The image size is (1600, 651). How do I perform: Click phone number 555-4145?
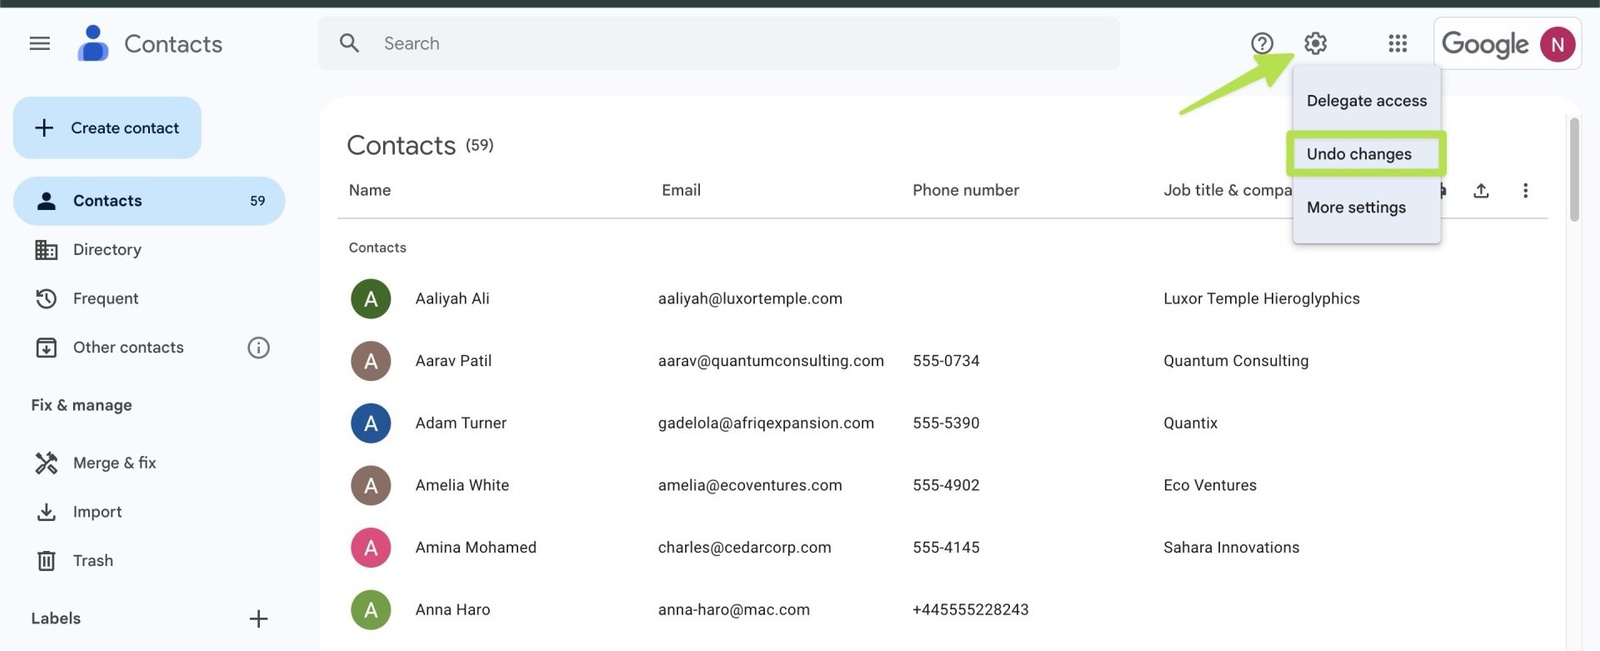946,547
